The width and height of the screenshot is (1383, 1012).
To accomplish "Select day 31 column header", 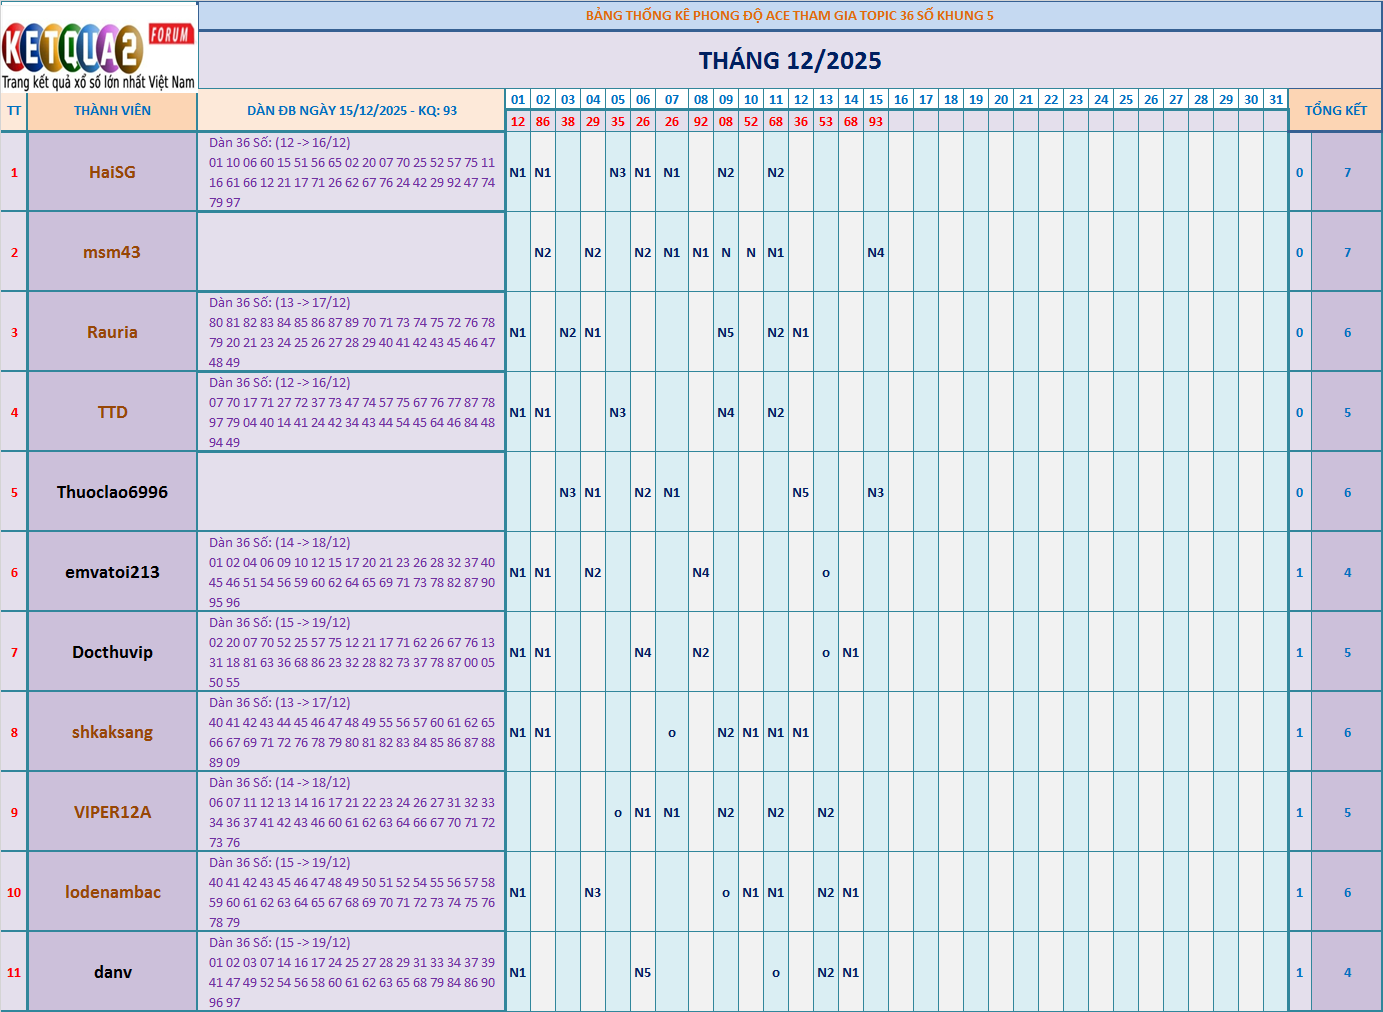I will 1275,100.
